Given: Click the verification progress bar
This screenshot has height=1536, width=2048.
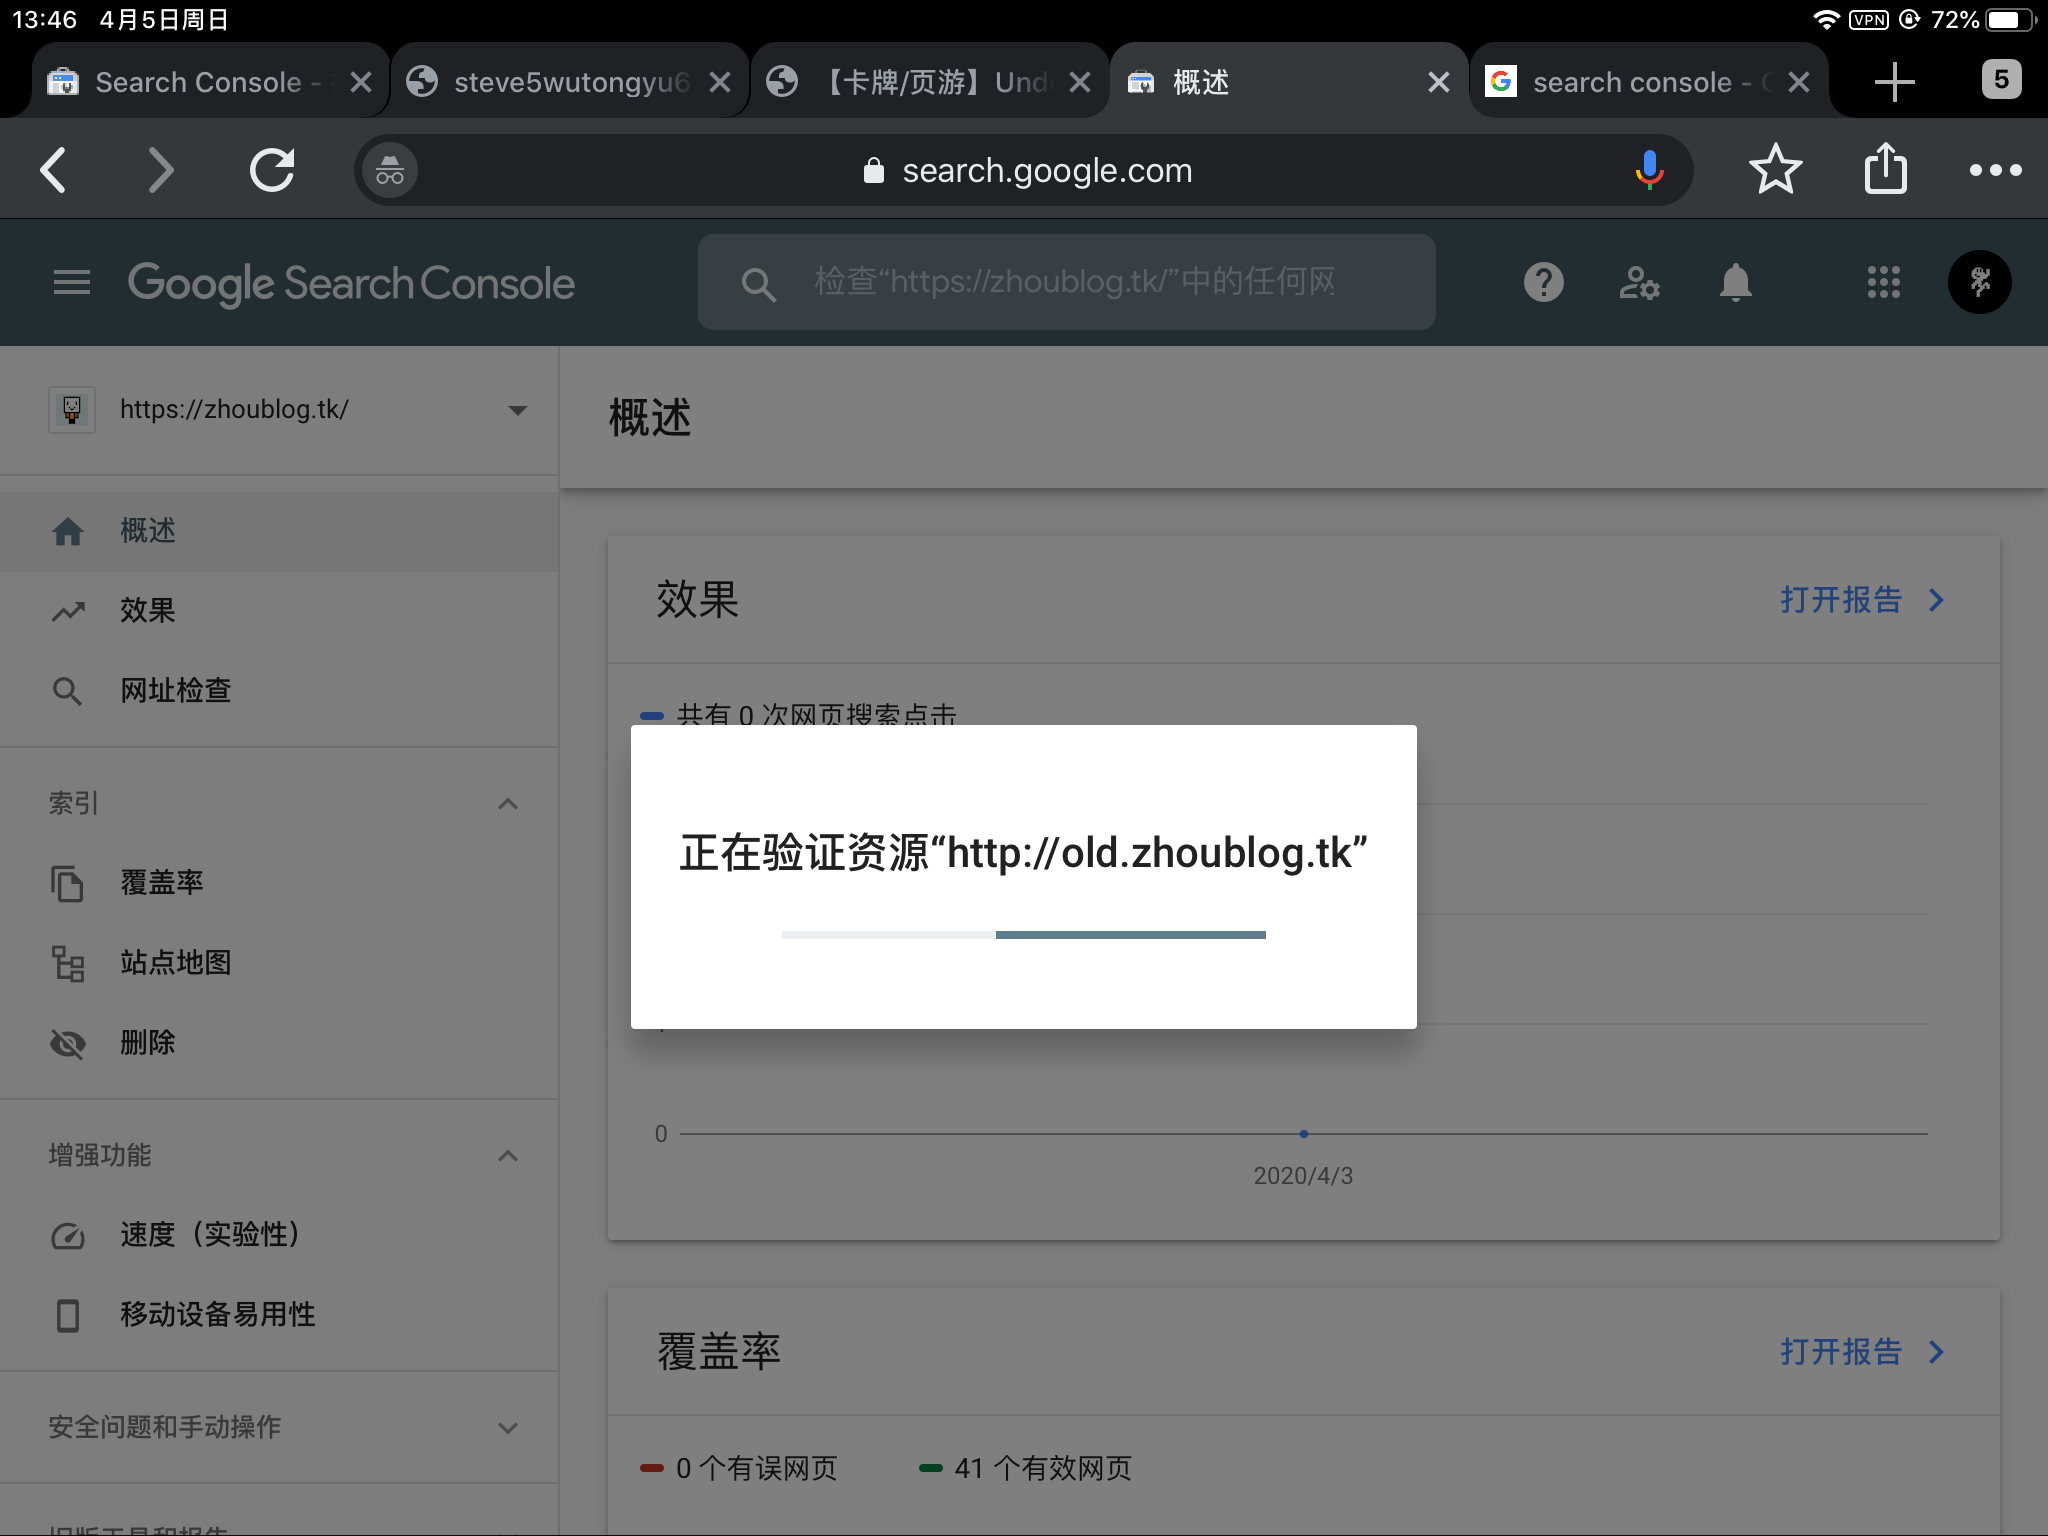Looking at the screenshot, I should (1023, 935).
